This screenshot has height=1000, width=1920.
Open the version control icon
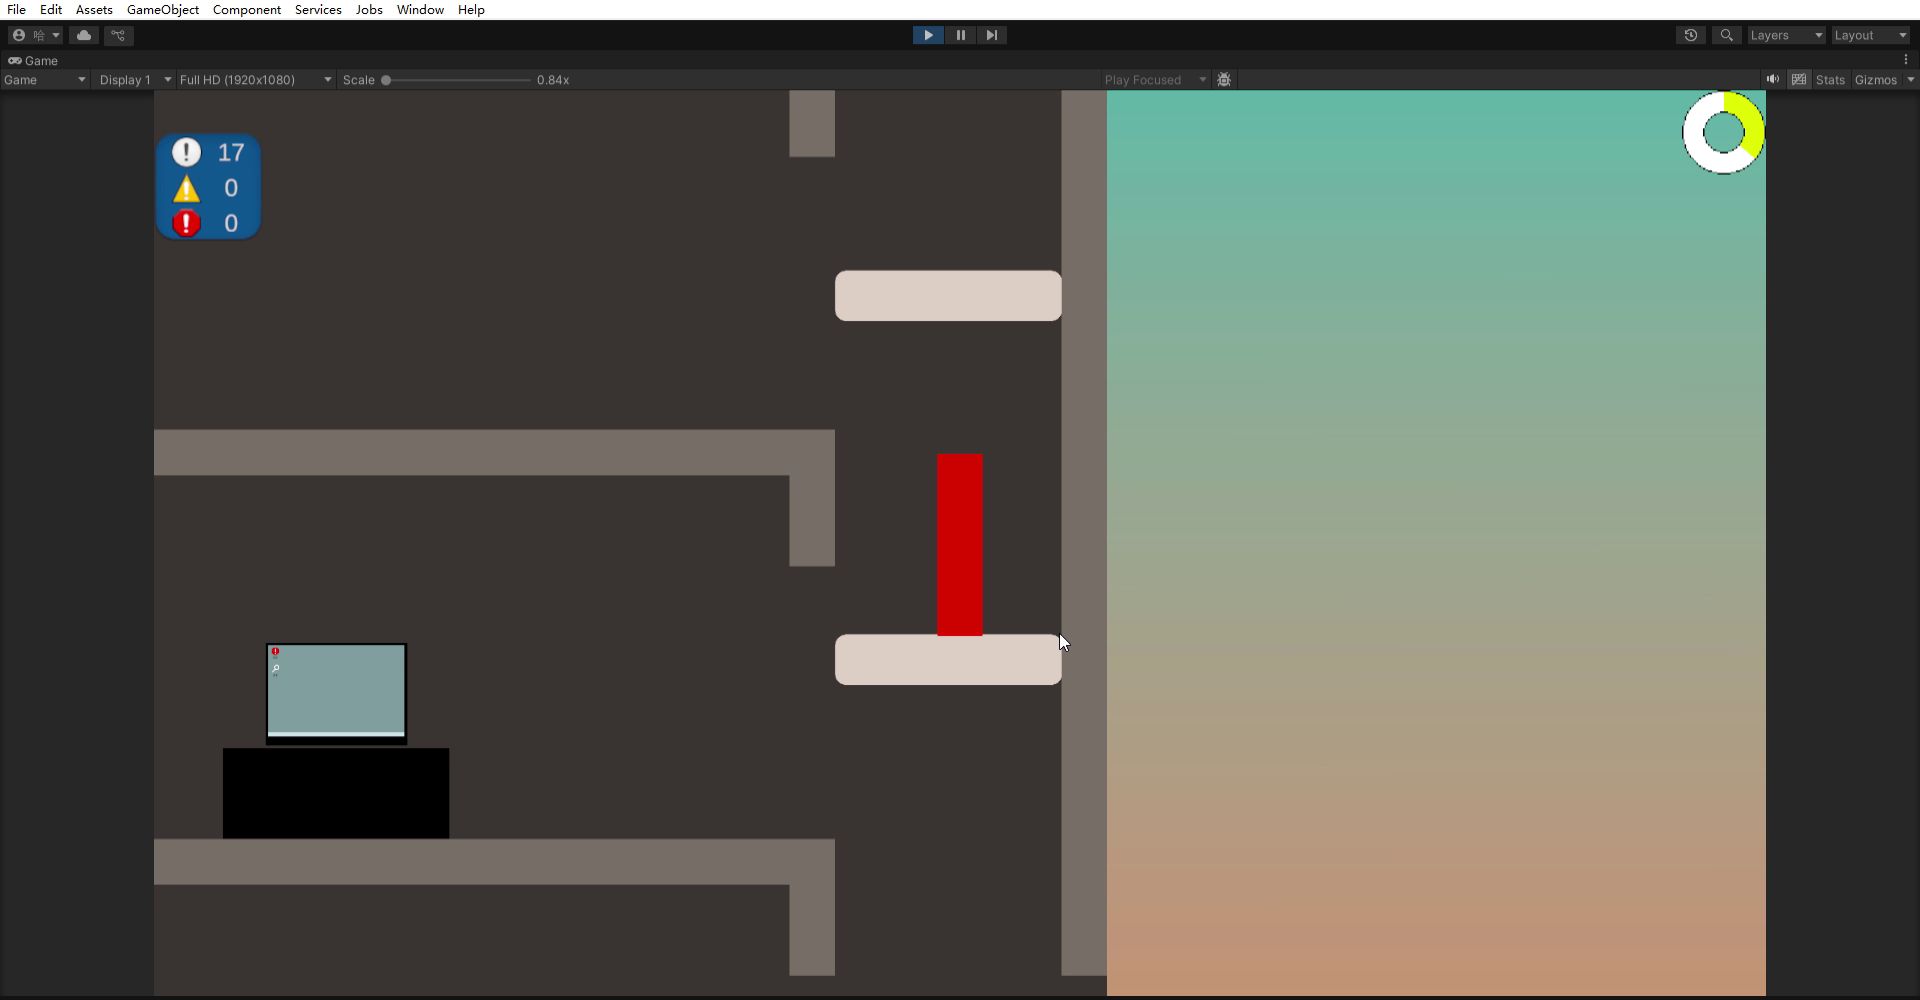[x=118, y=35]
